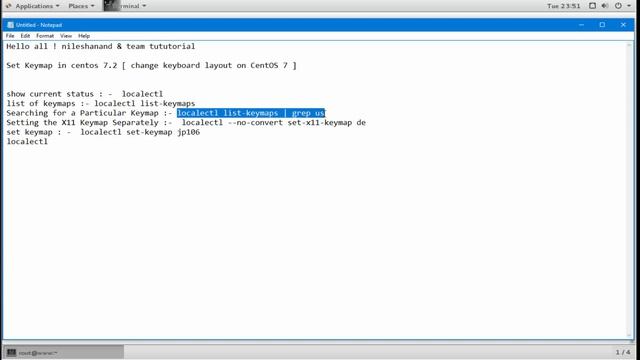Open the File menu in Notepad
Image resolution: width=640 pixels, height=360 pixels.
tap(10, 36)
